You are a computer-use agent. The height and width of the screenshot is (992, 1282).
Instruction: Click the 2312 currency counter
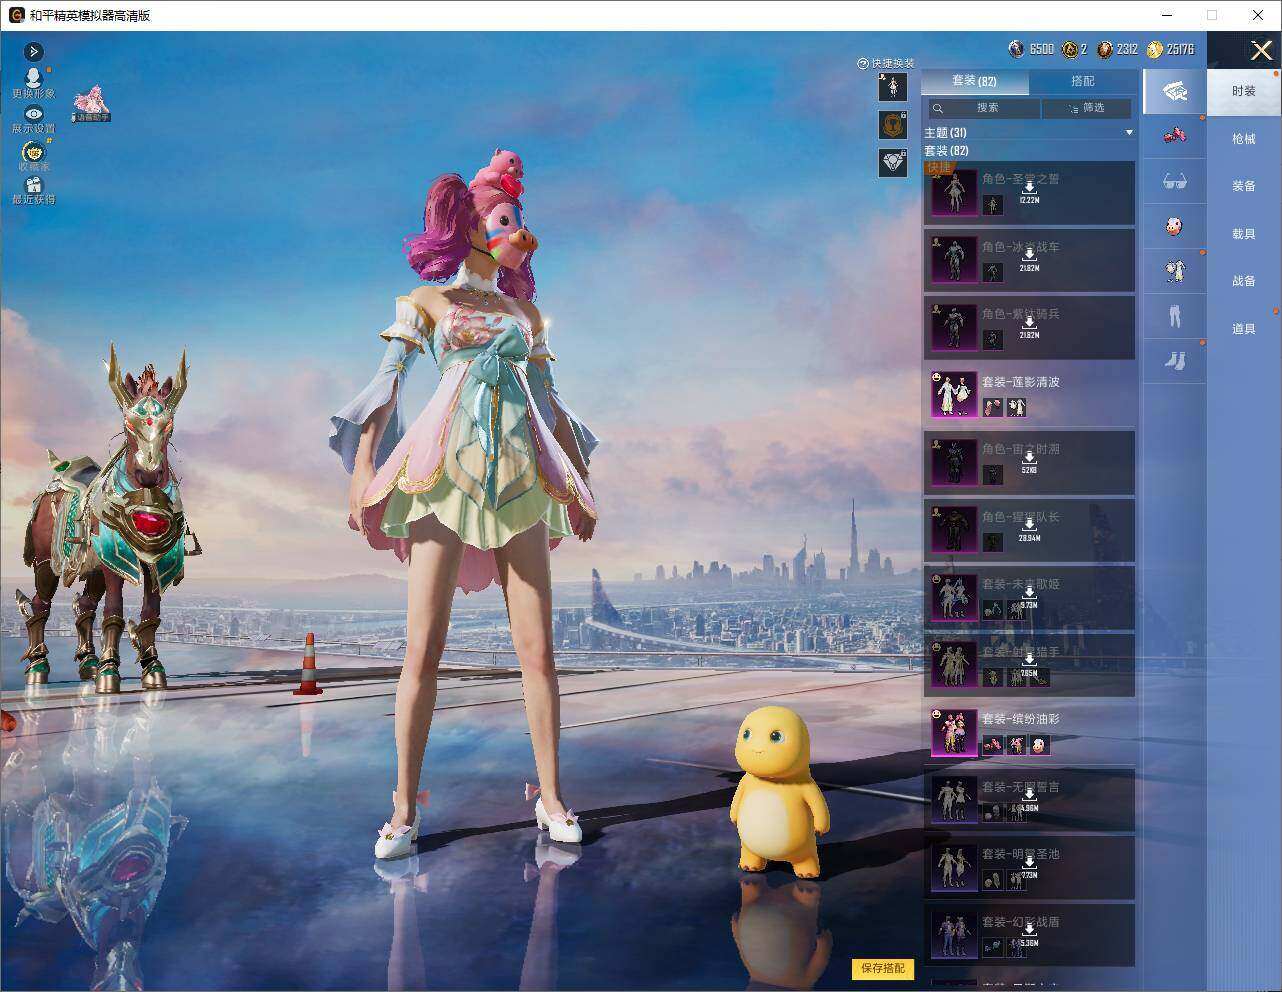(1118, 49)
